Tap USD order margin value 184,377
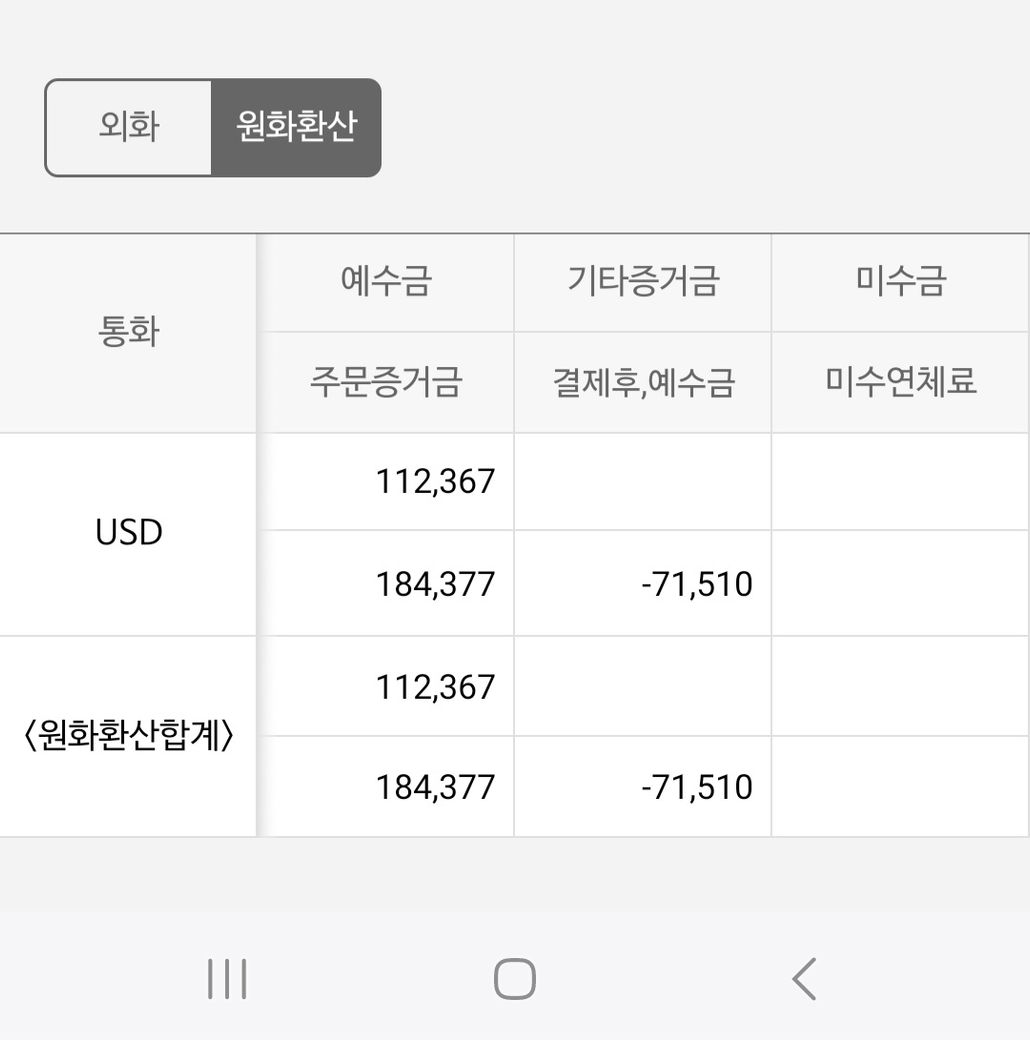The height and width of the screenshot is (1040, 1030). point(435,584)
